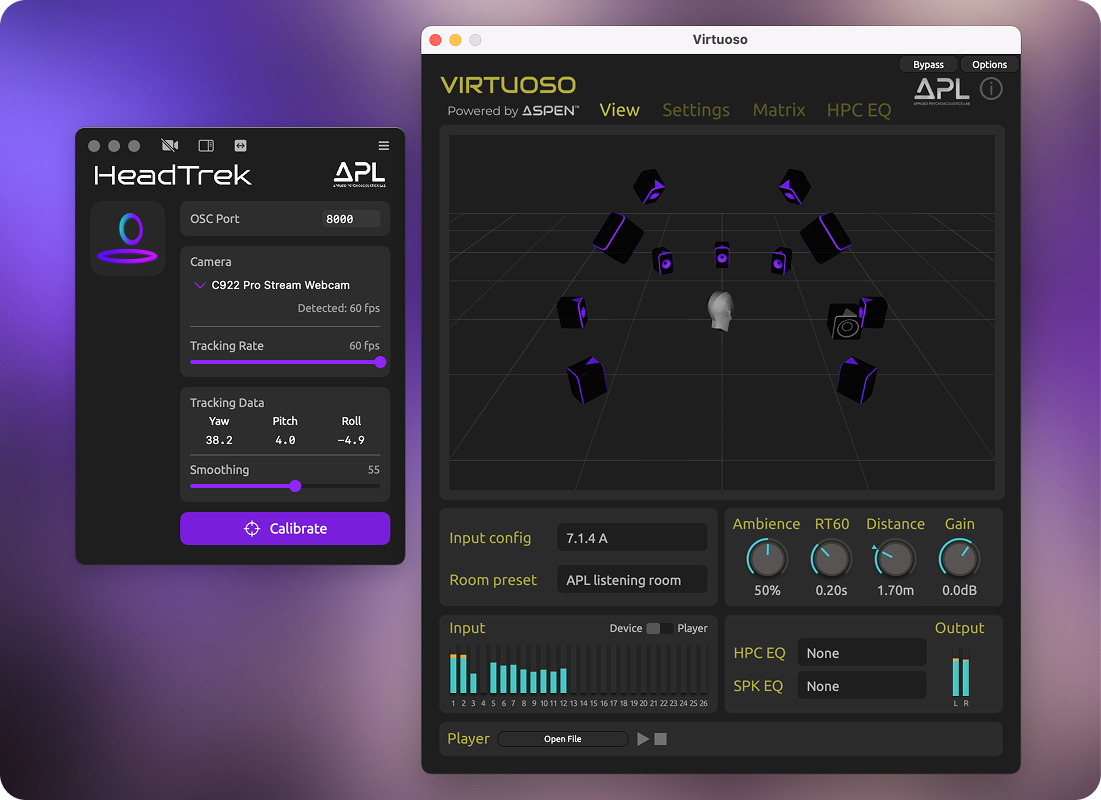Switch to the Settings tab
The image size is (1101, 800).
coord(696,110)
